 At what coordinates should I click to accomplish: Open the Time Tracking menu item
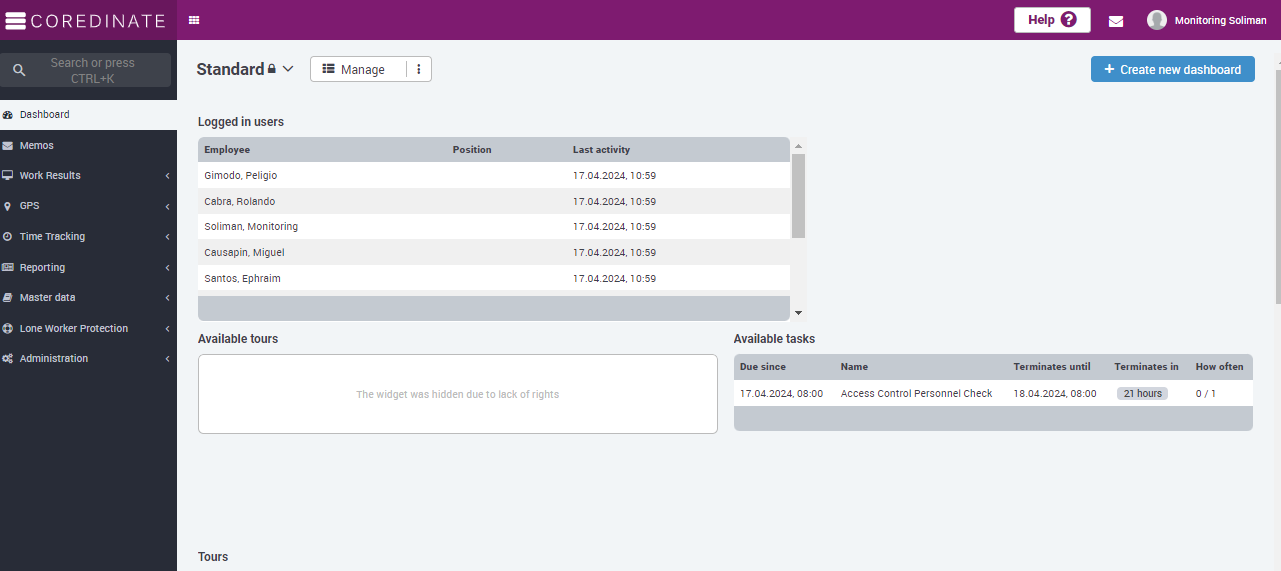tap(88, 237)
